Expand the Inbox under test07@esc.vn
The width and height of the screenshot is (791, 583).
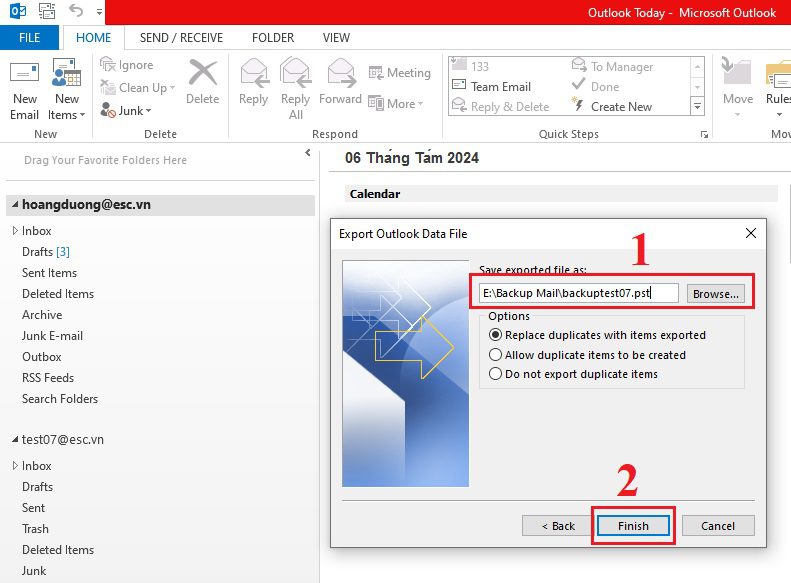coord(15,465)
